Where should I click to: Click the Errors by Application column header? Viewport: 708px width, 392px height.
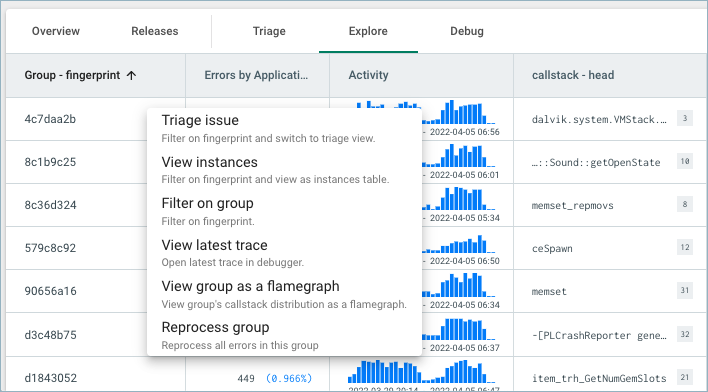(256, 75)
